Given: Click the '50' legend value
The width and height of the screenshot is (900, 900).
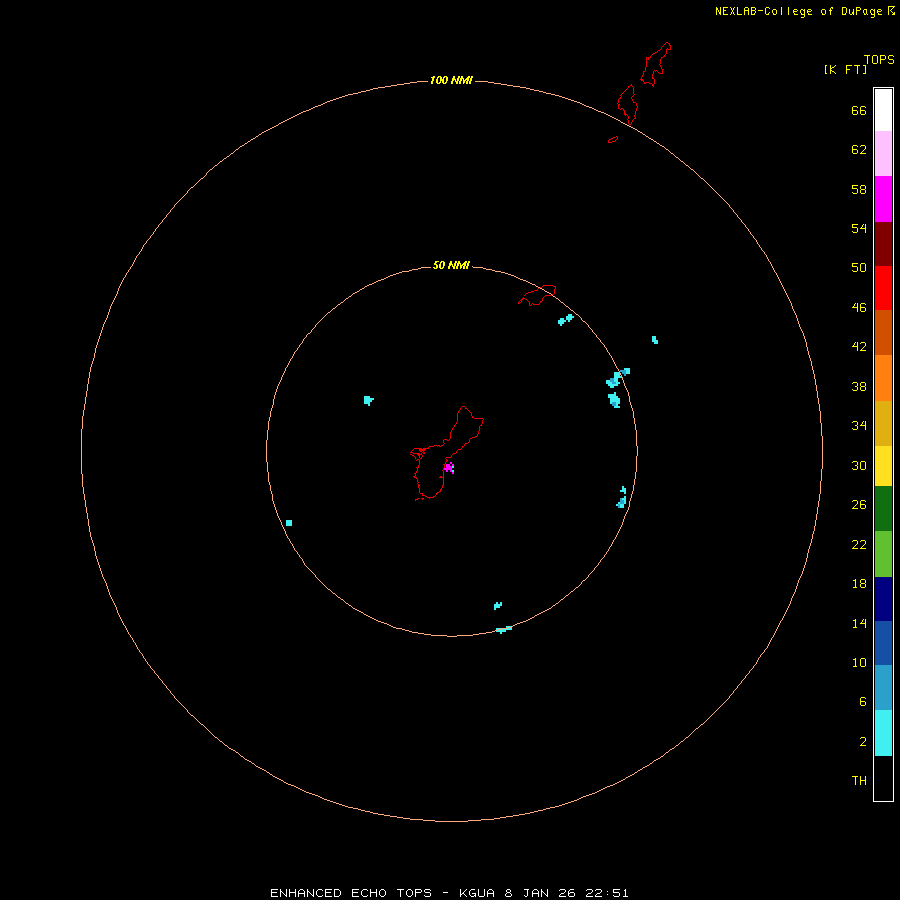Looking at the screenshot, I should (x=859, y=268).
